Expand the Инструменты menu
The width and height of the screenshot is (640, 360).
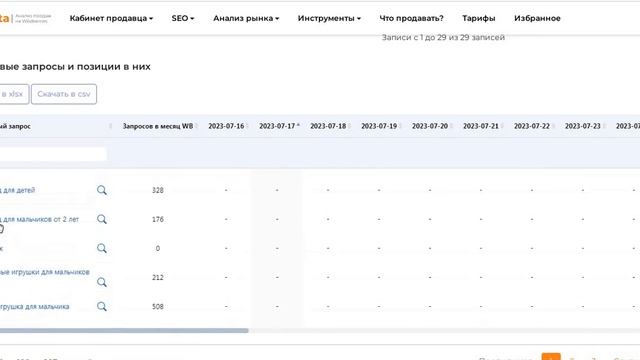pyautogui.click(x=329, y=18)
